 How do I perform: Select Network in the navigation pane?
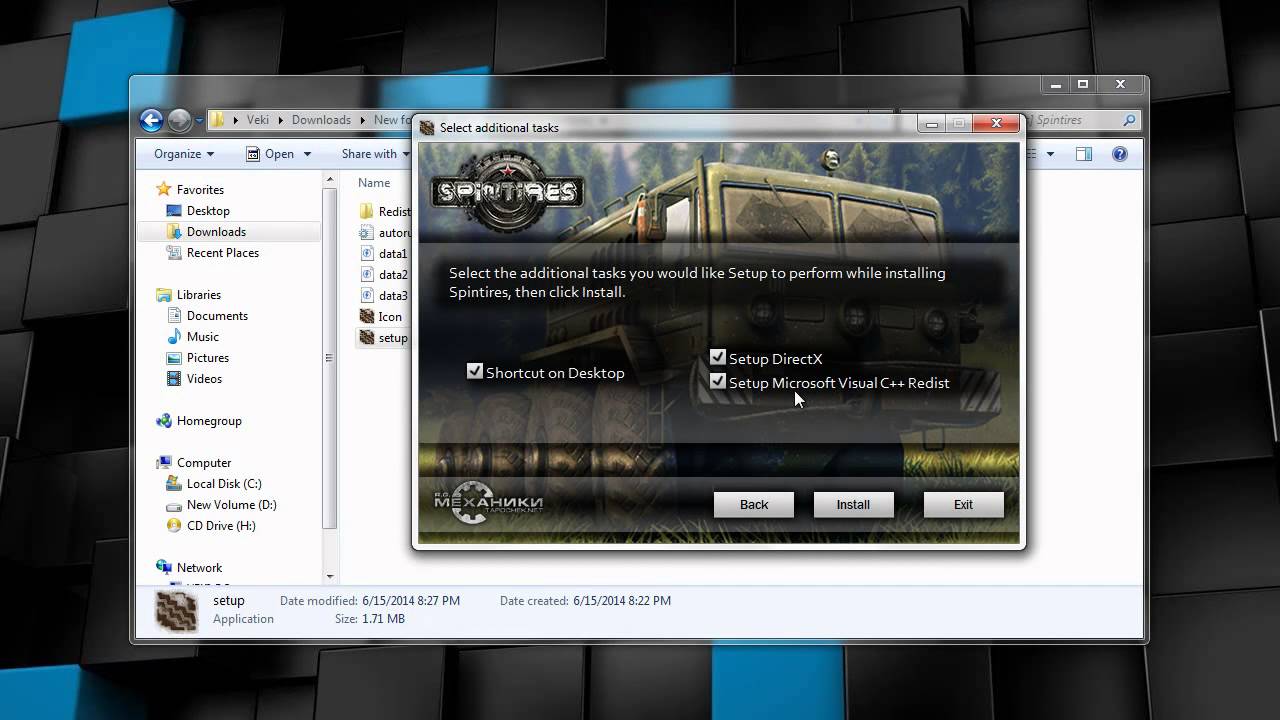pyautogui.click(x=199, y=568)
